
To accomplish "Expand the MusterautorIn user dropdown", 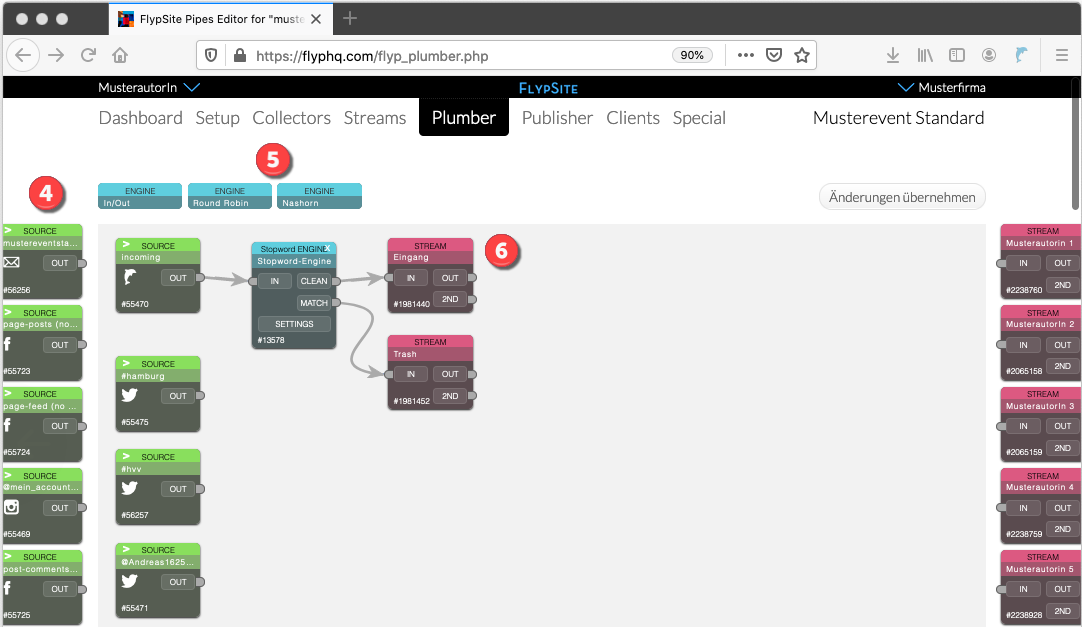I will pos(192,88).
